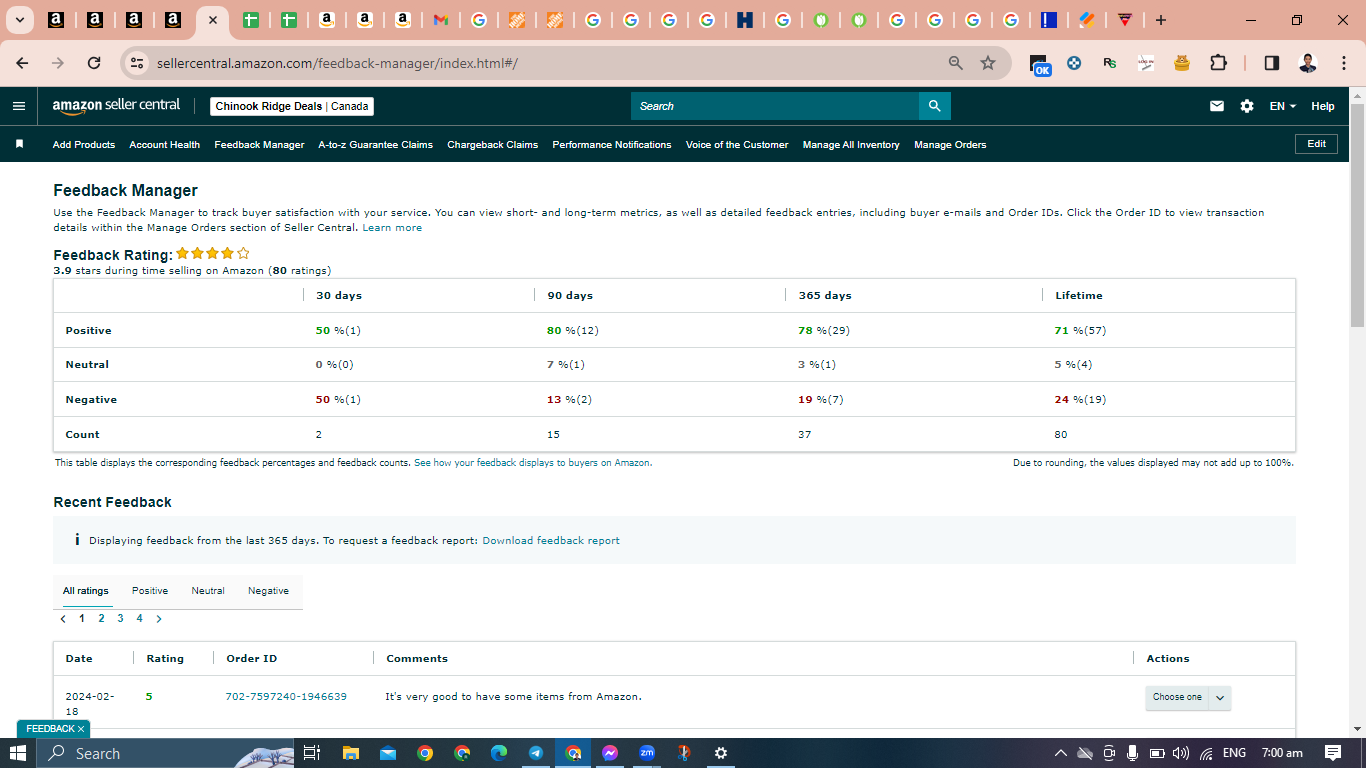Open the Messages envelope icon

1217,106
